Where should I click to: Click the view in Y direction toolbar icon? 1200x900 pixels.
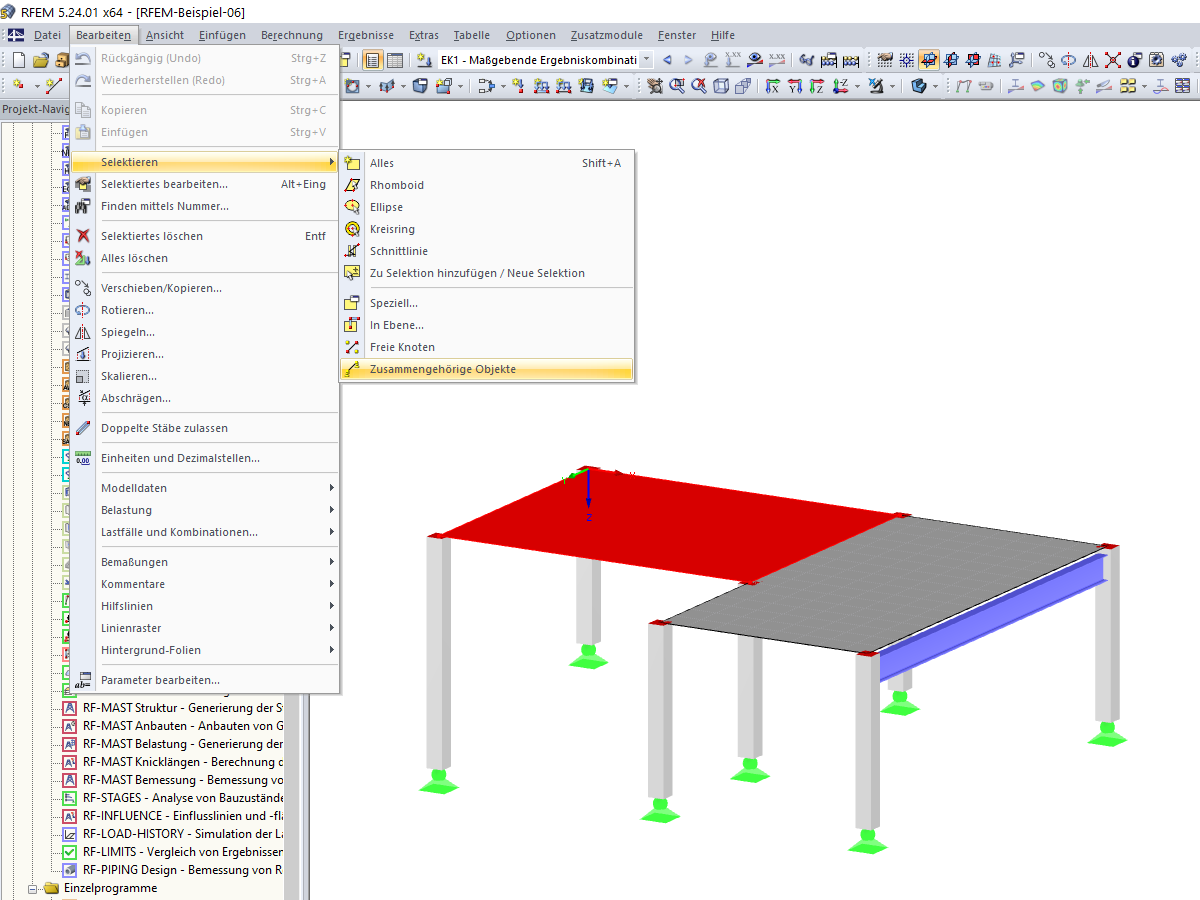tap(795, 87)
